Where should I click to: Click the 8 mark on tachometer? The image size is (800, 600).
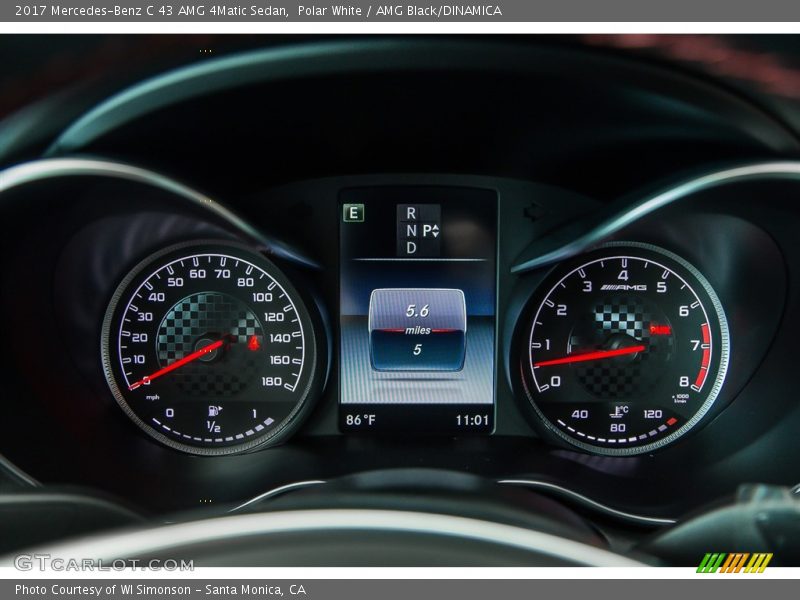pyautogui.click(x=684, y=381)
